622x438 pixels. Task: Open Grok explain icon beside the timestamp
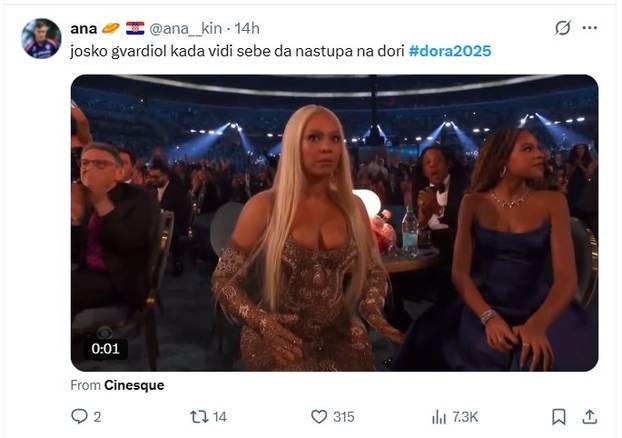(562, 28)
